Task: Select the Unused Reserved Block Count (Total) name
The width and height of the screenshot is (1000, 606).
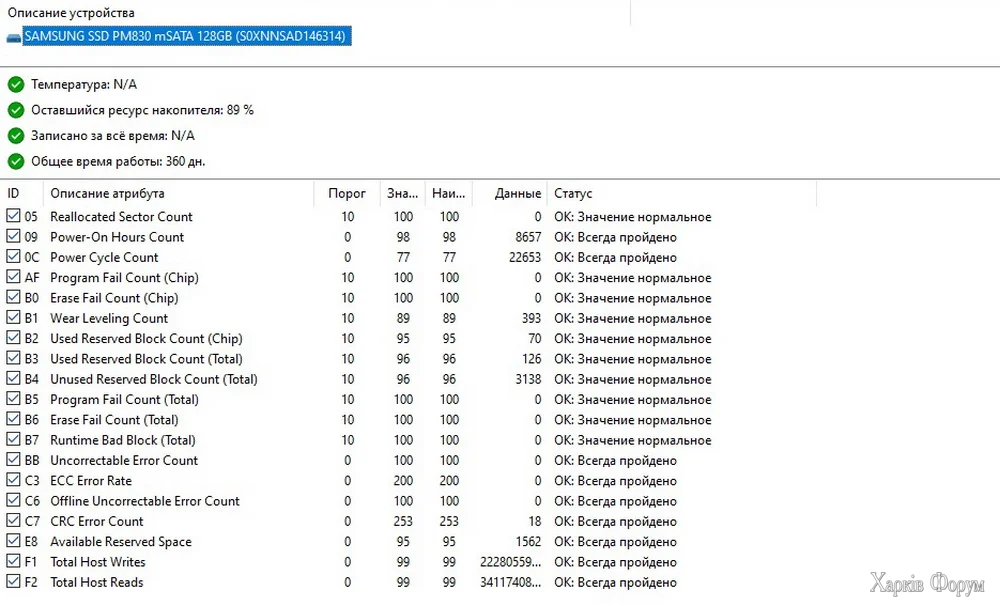Action: tap(154, 379)
